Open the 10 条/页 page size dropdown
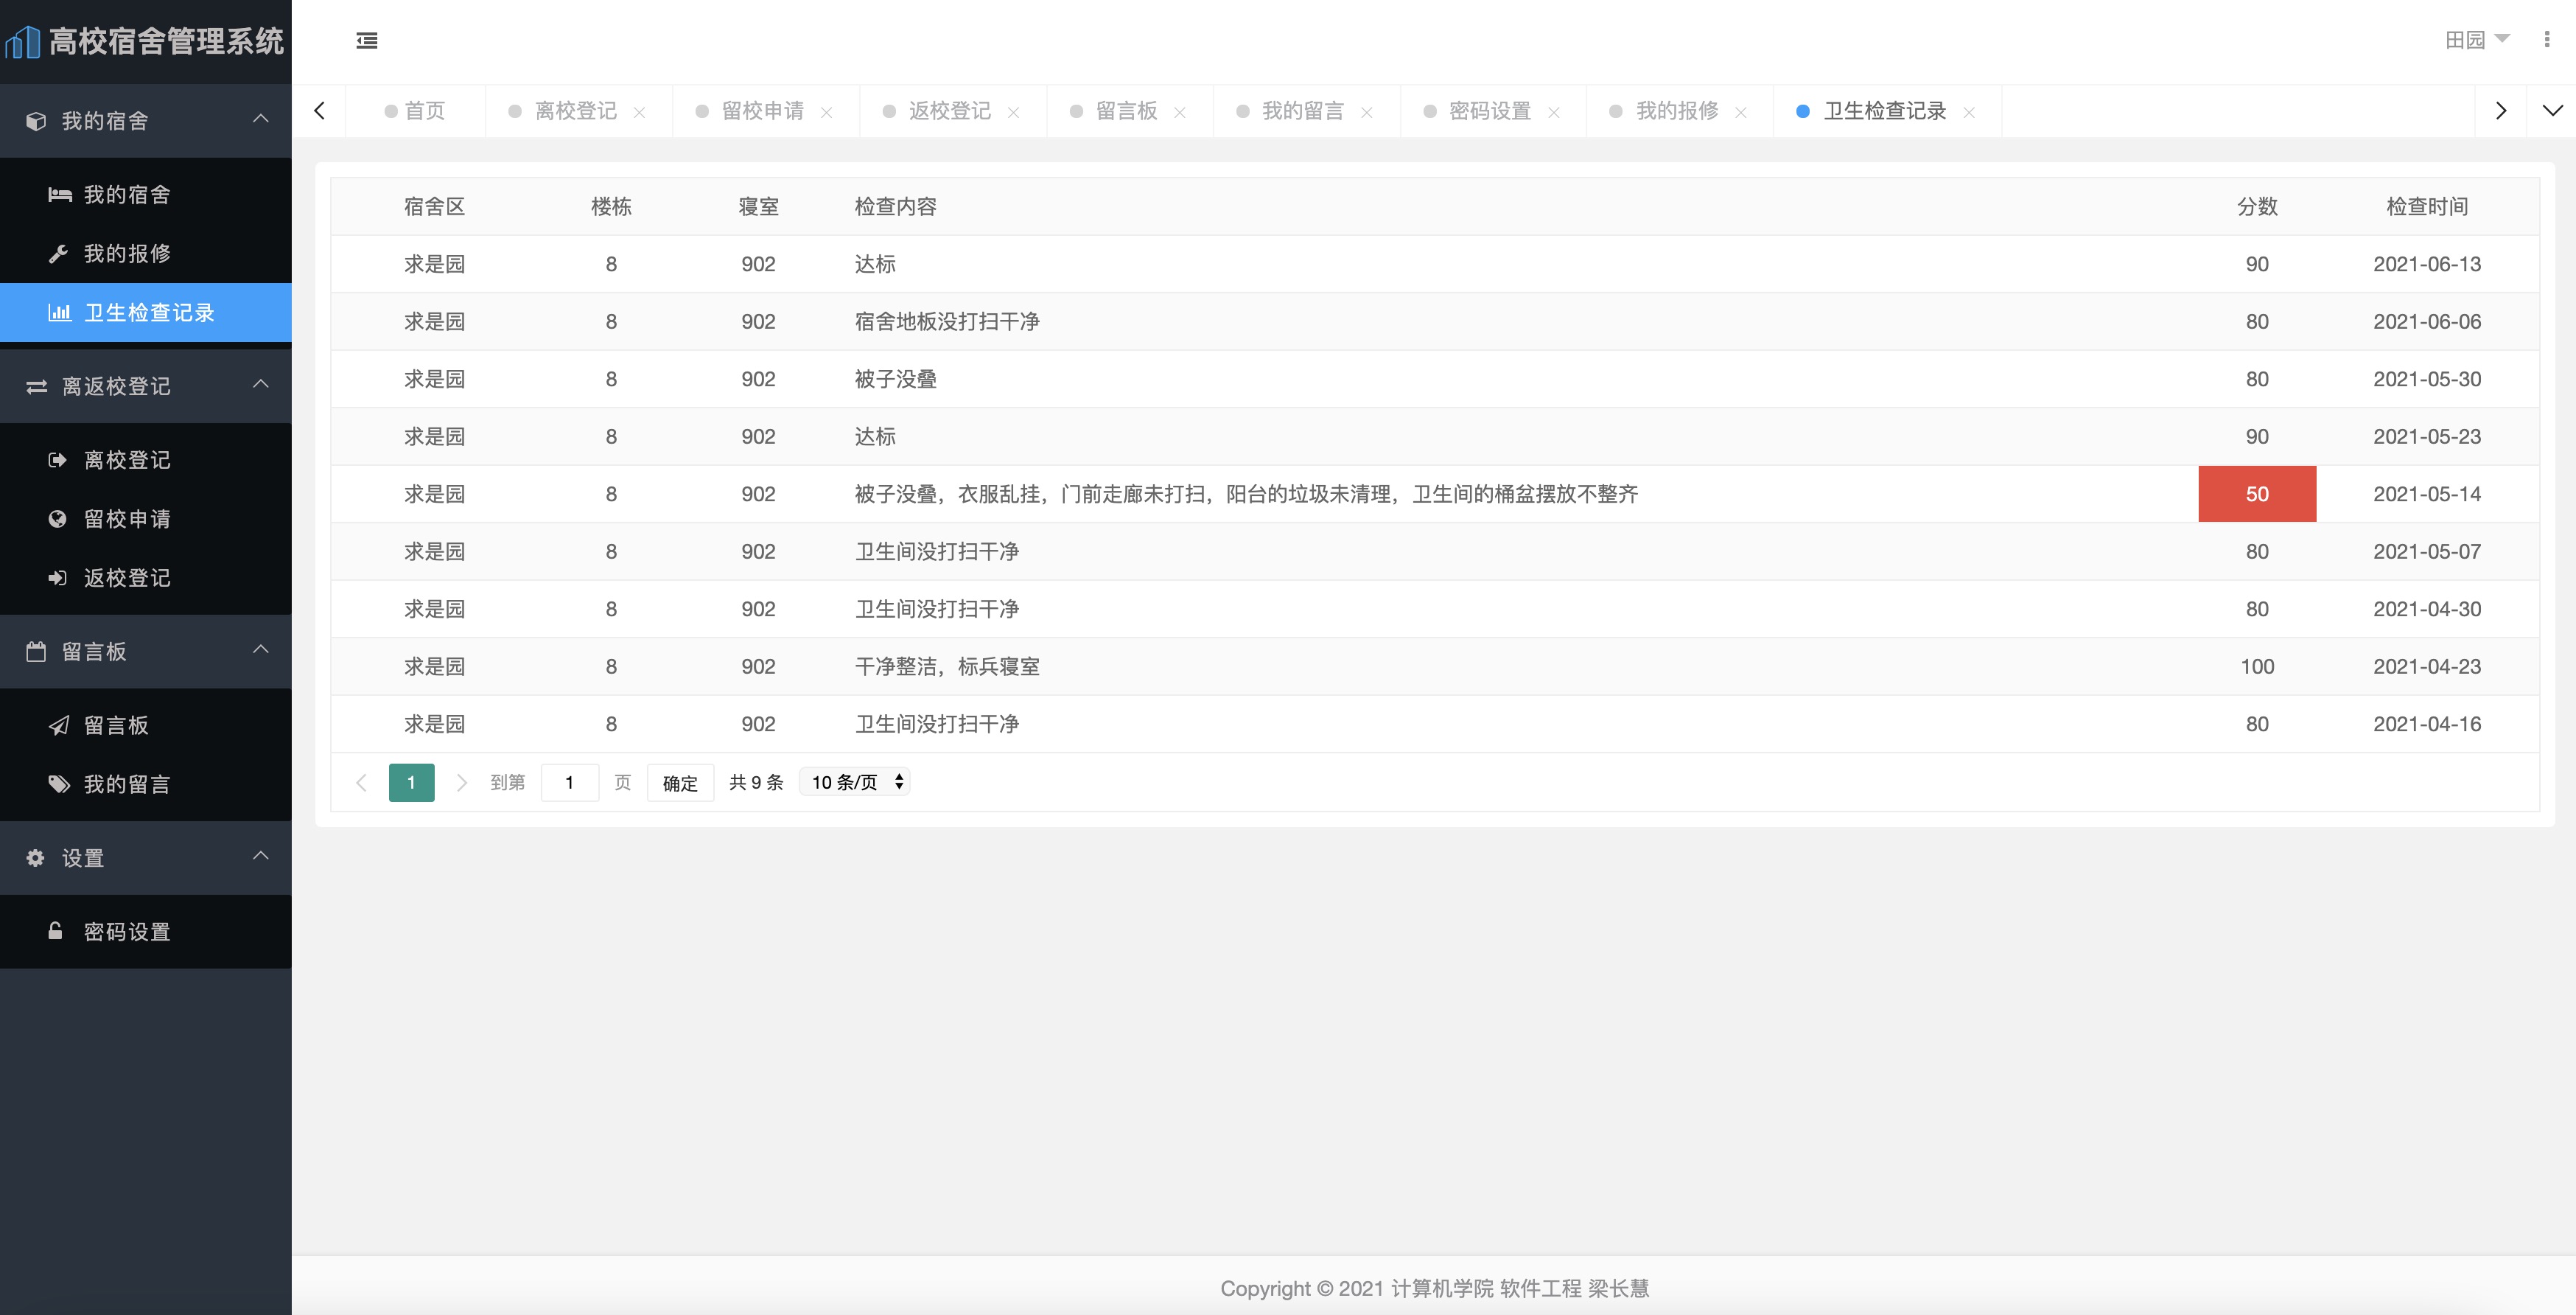This screenshot has height=1315, width=2576. [855, 782]
